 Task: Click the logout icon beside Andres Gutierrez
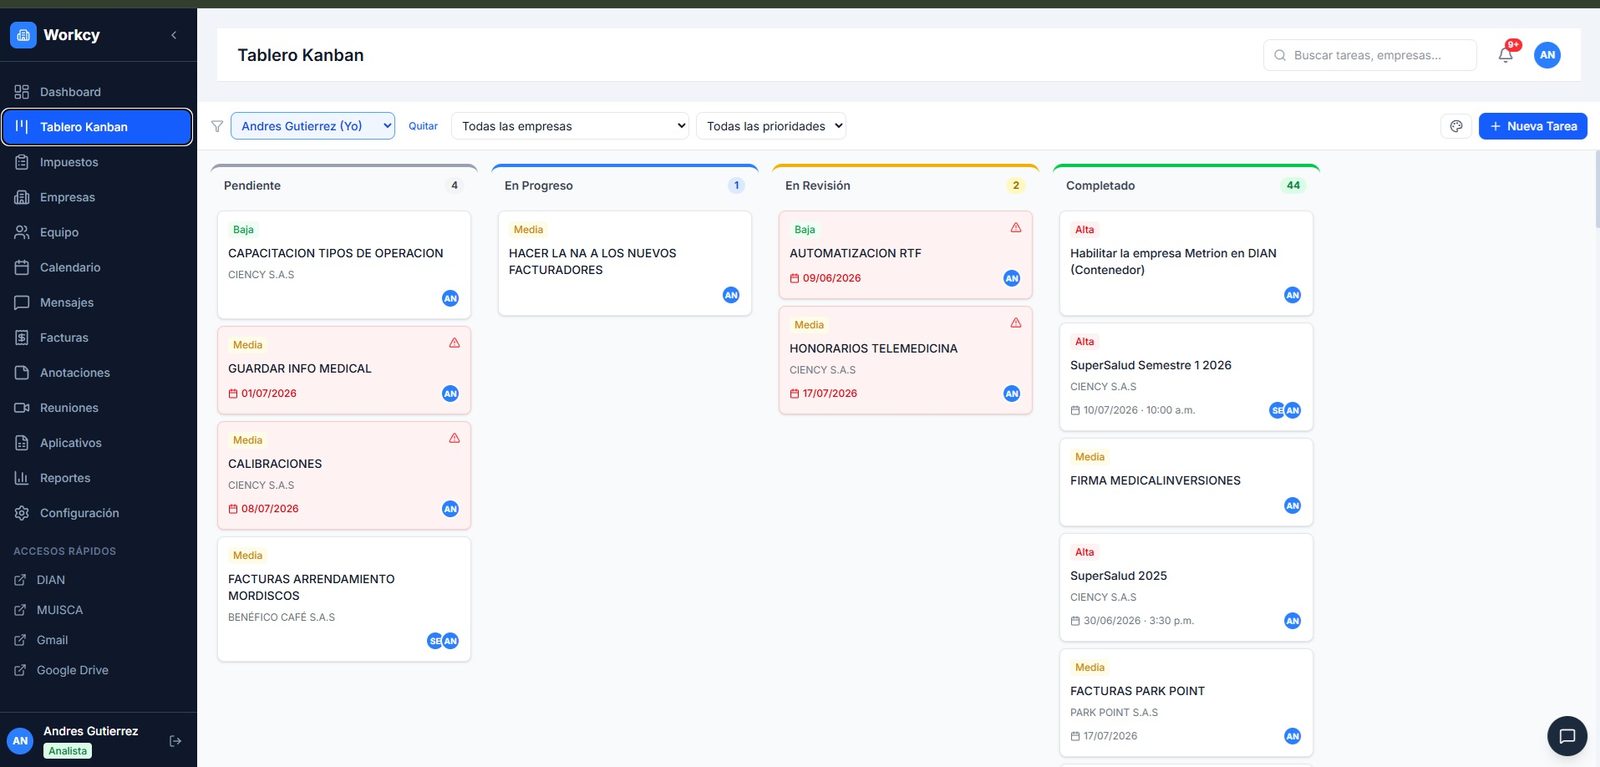[x=175, y=741]
